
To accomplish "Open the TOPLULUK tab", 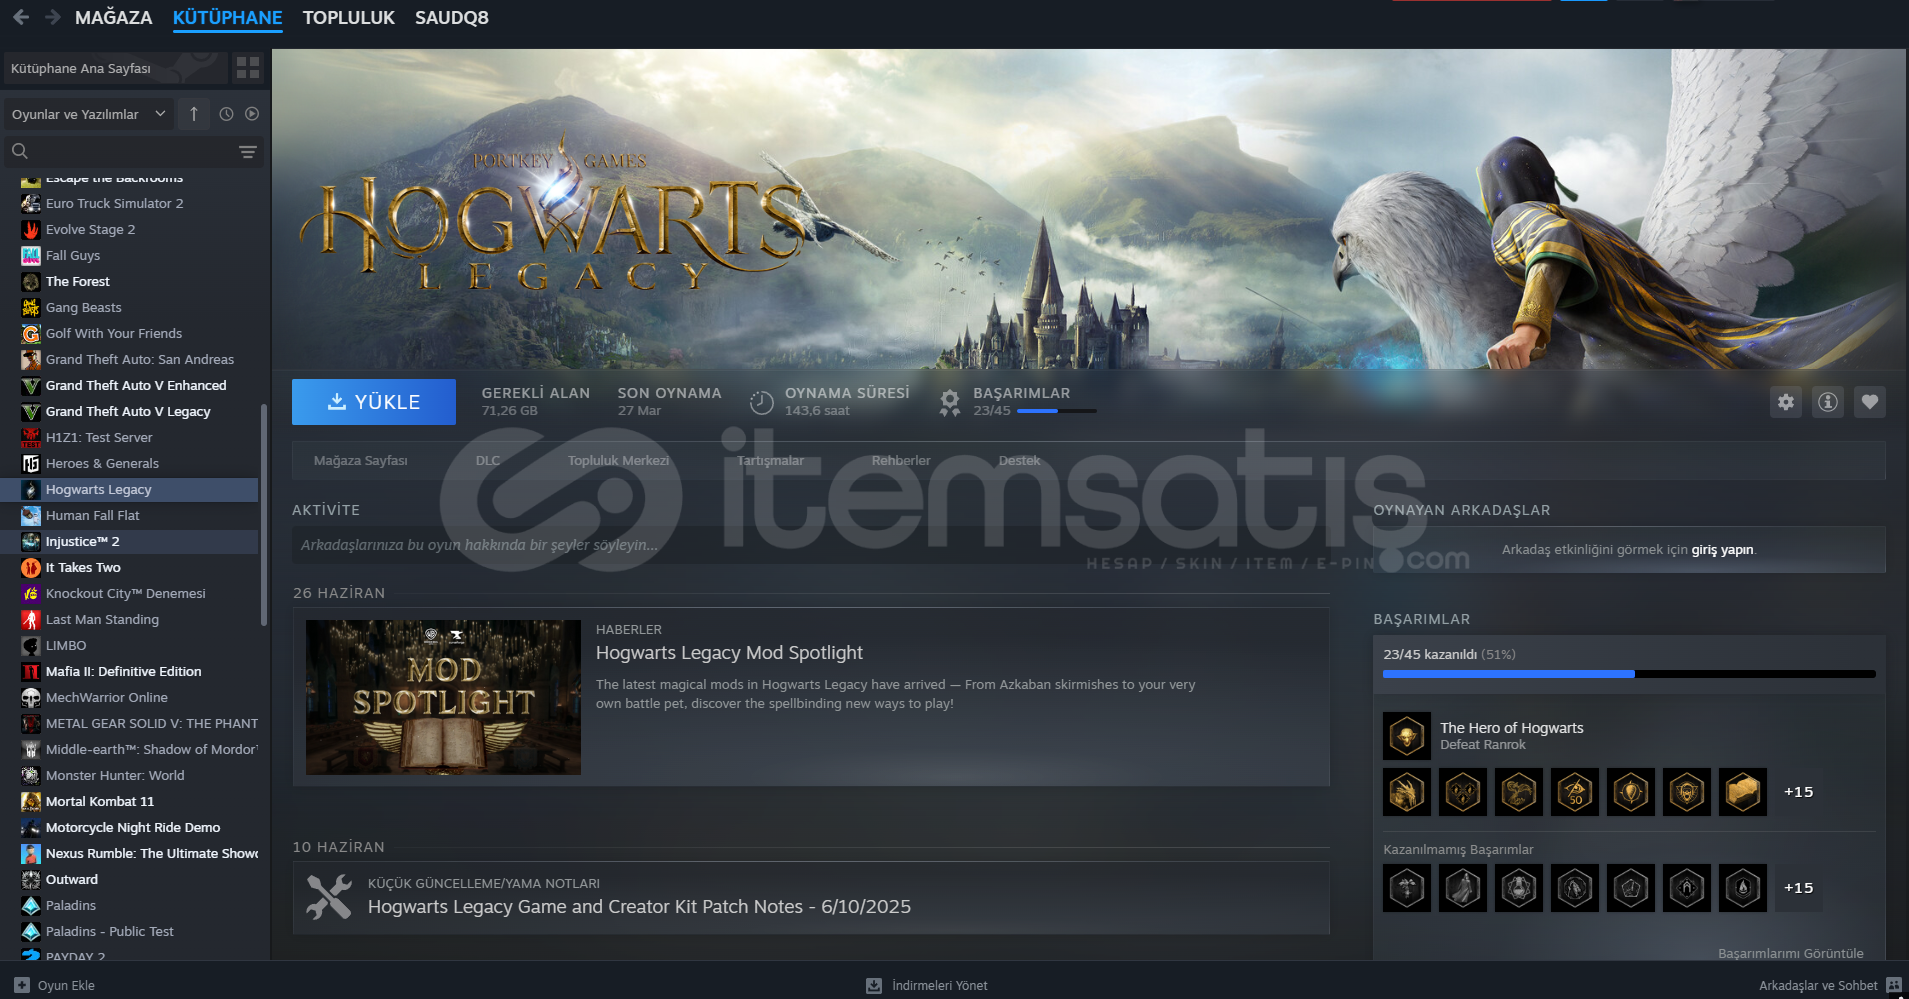I will (x=348, y=17).
